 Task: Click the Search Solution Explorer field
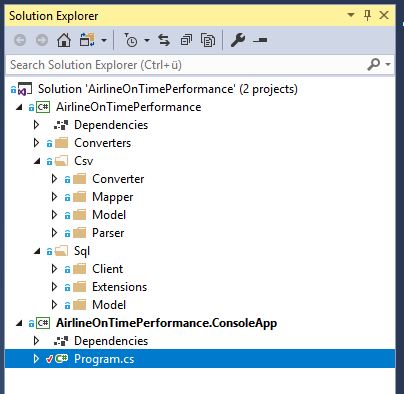(187, 64)
